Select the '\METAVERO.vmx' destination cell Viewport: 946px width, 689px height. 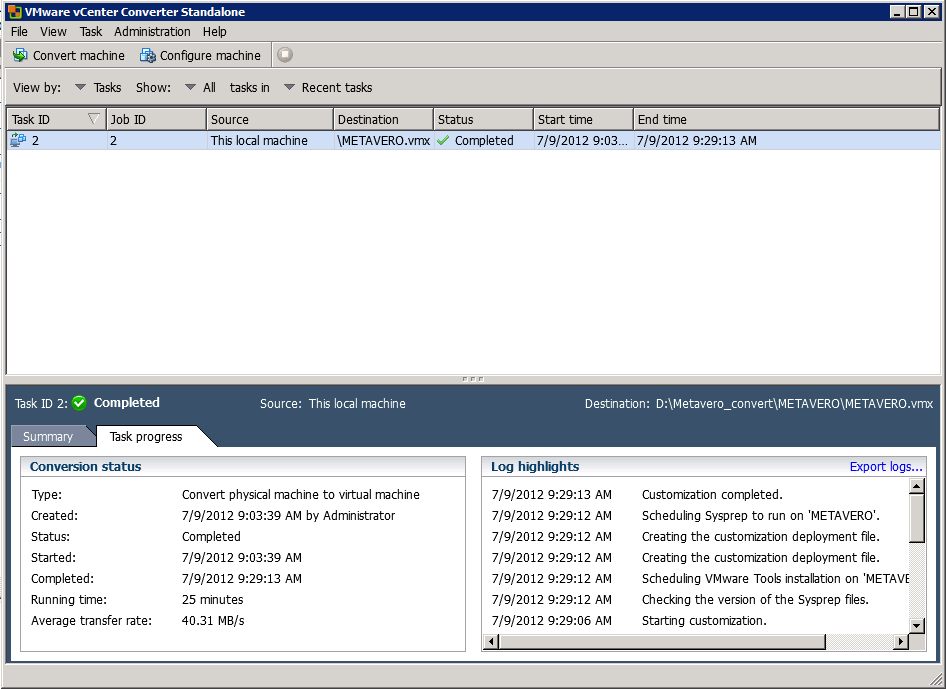[383, 141]
